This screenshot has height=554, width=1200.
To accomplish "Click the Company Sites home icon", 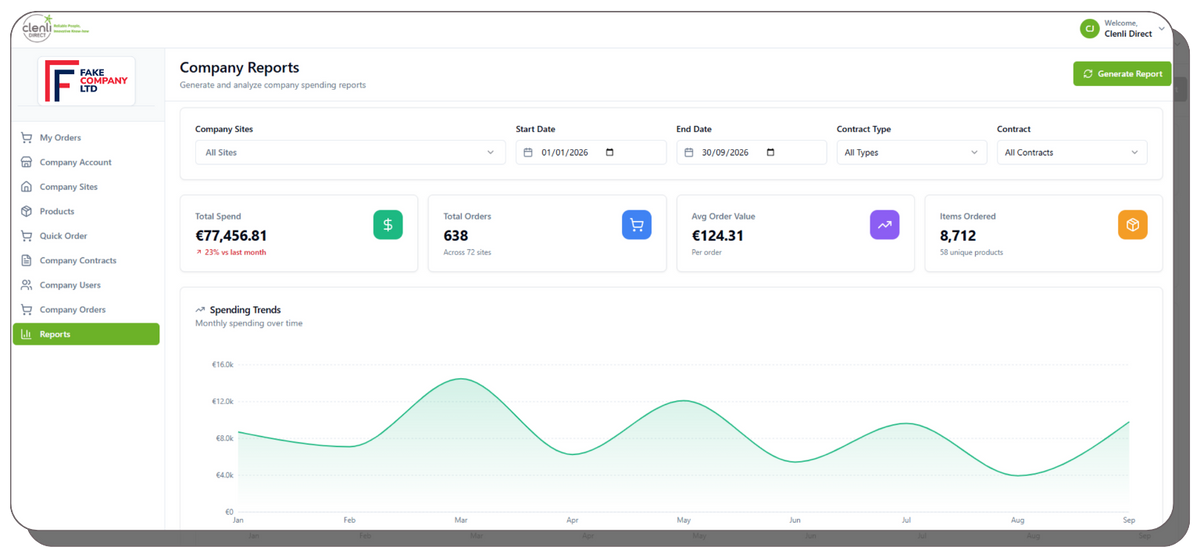I will pos(27,187).
